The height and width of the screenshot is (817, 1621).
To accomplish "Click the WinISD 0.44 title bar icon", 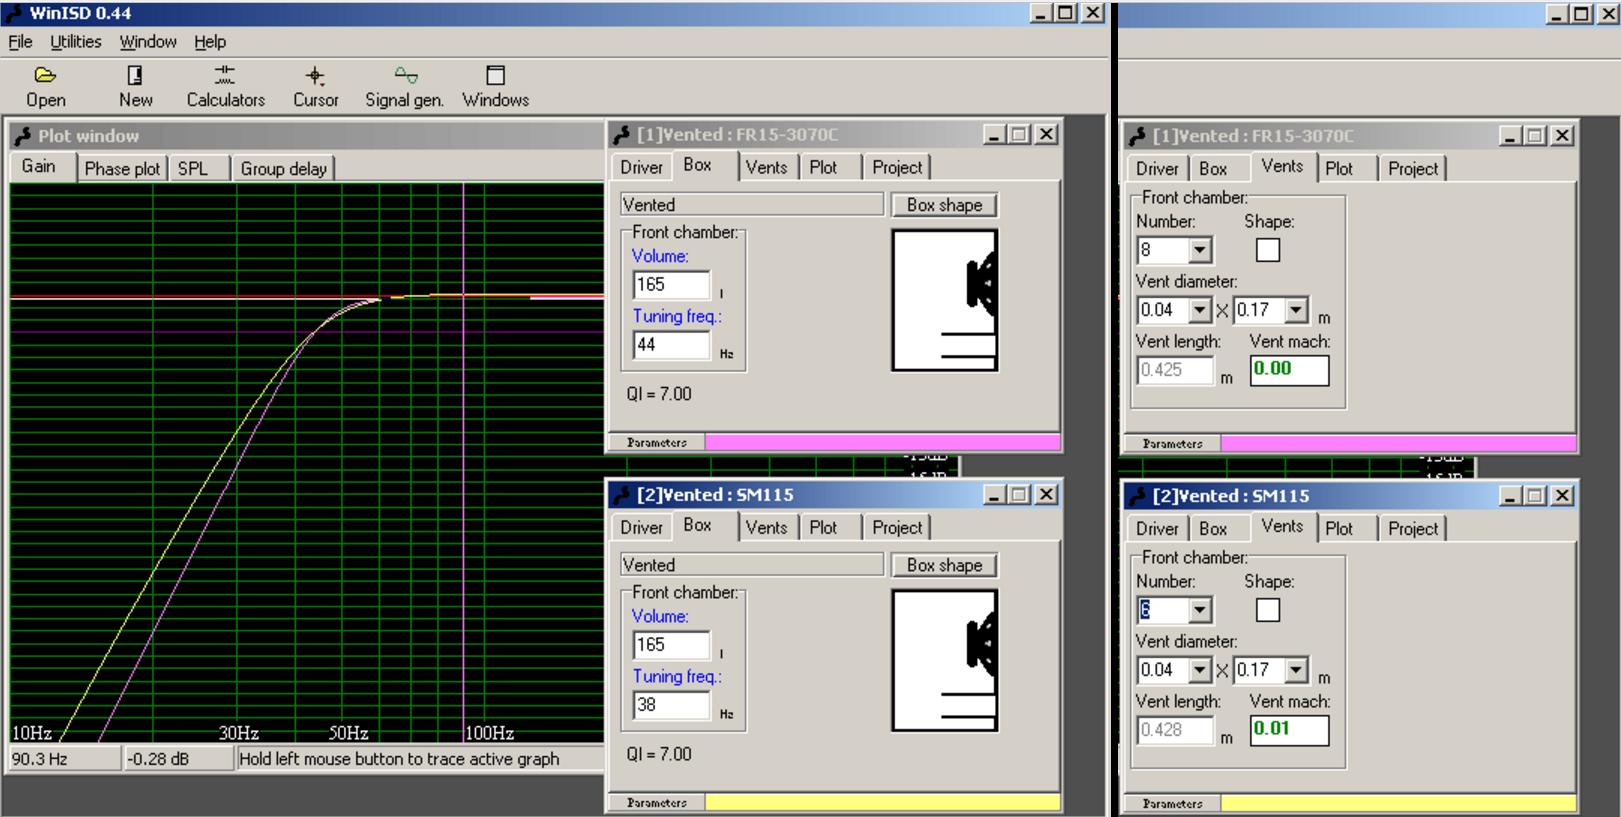I will point(13,13).
